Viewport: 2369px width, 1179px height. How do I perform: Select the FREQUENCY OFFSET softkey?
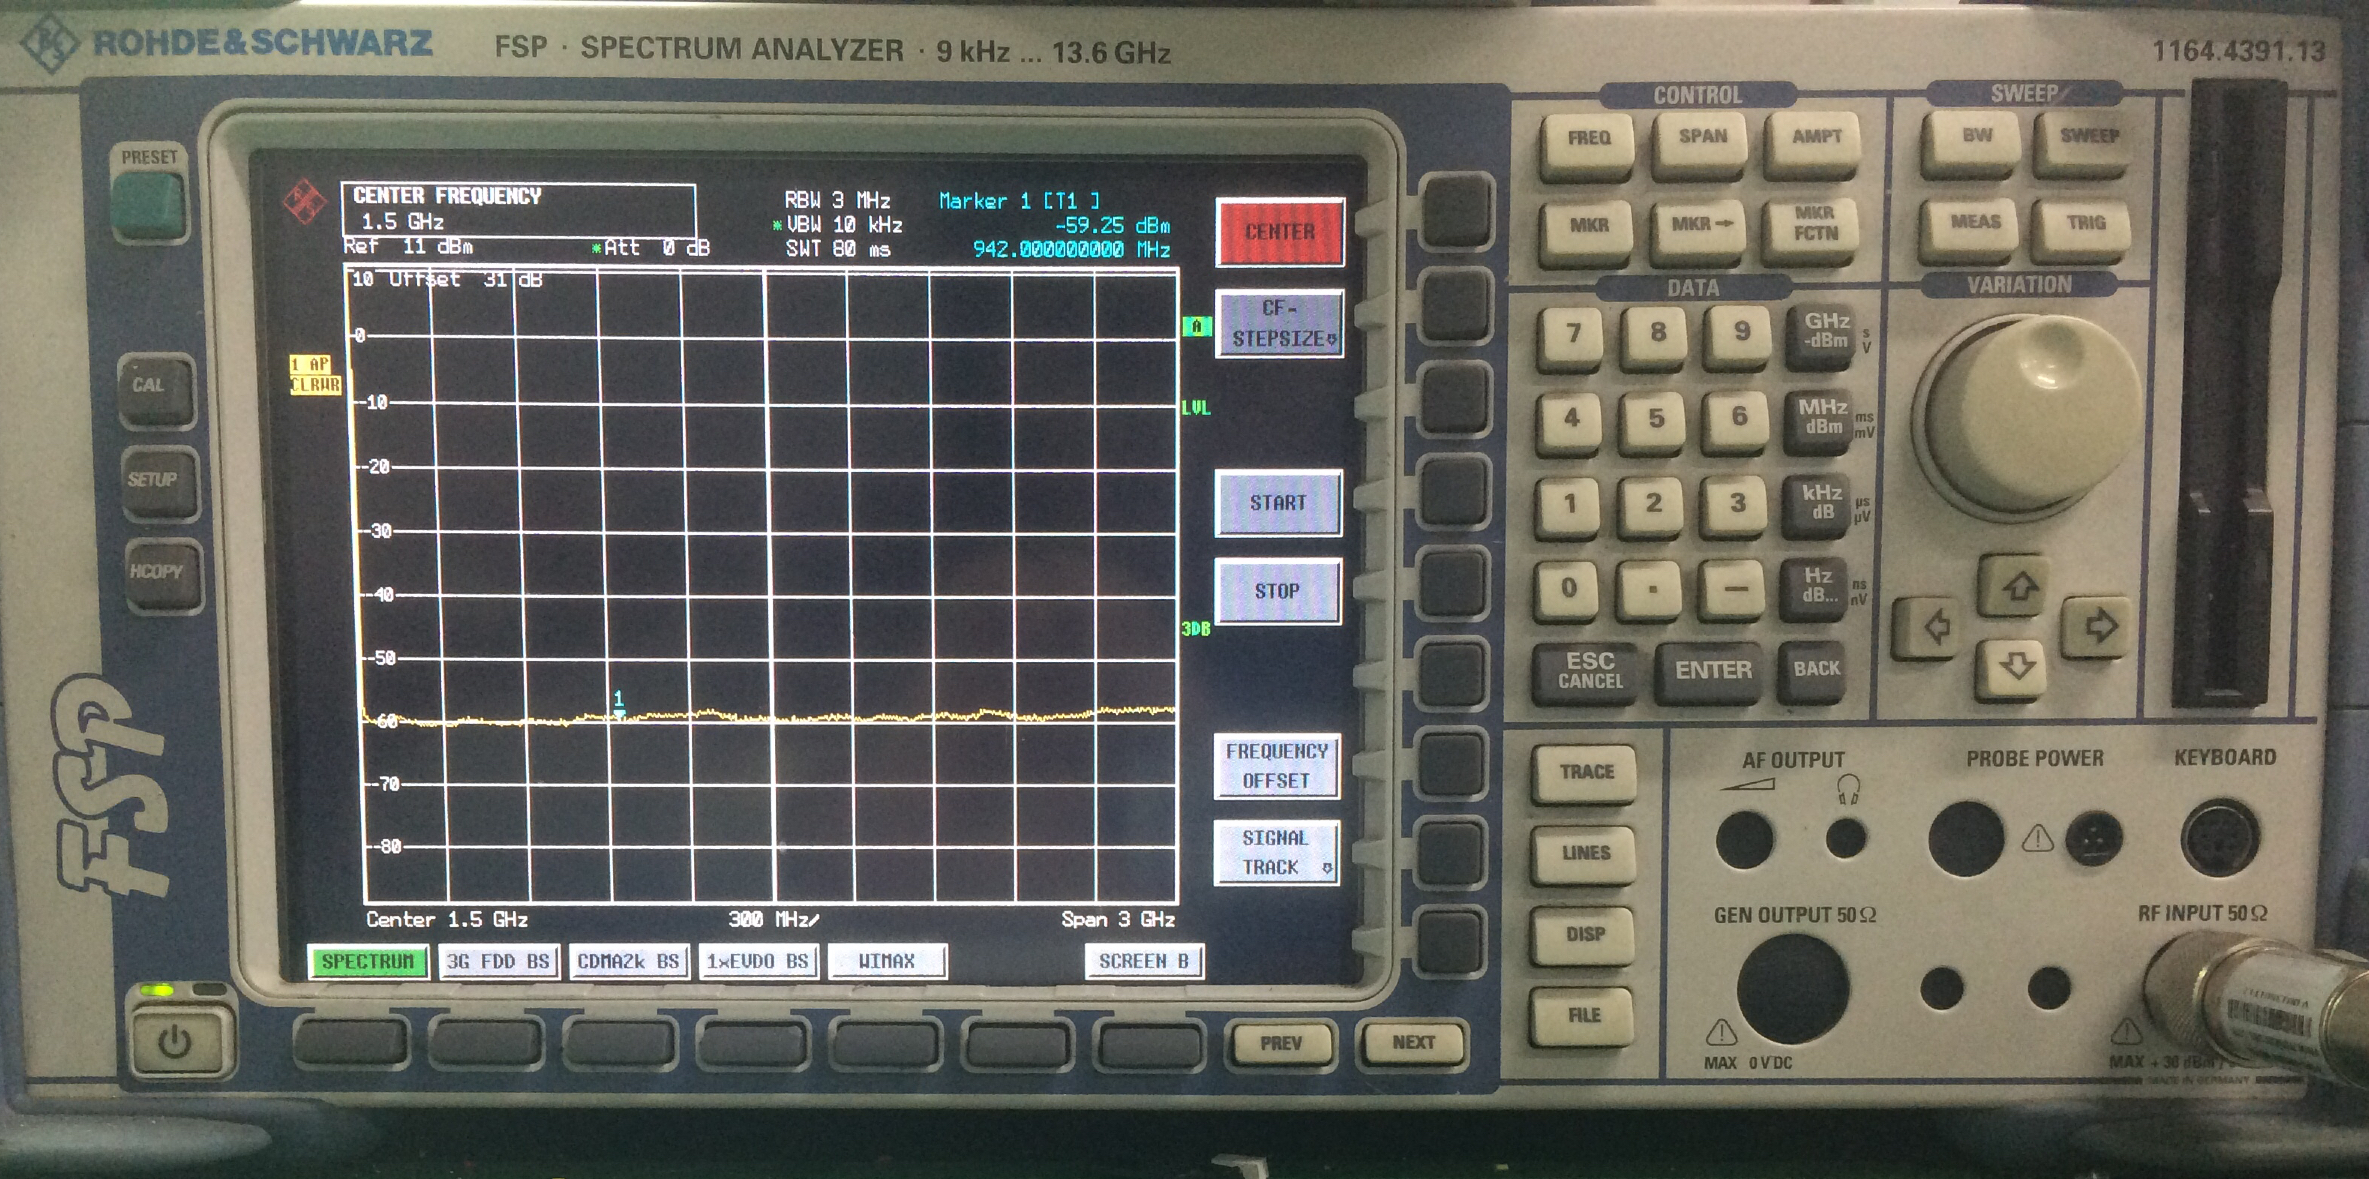pos(1276,766)
